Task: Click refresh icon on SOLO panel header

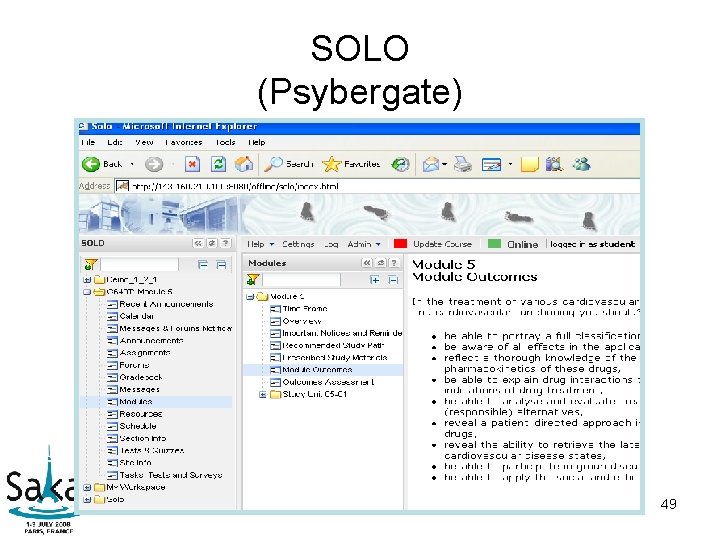Action: click(x=212, y=243)
